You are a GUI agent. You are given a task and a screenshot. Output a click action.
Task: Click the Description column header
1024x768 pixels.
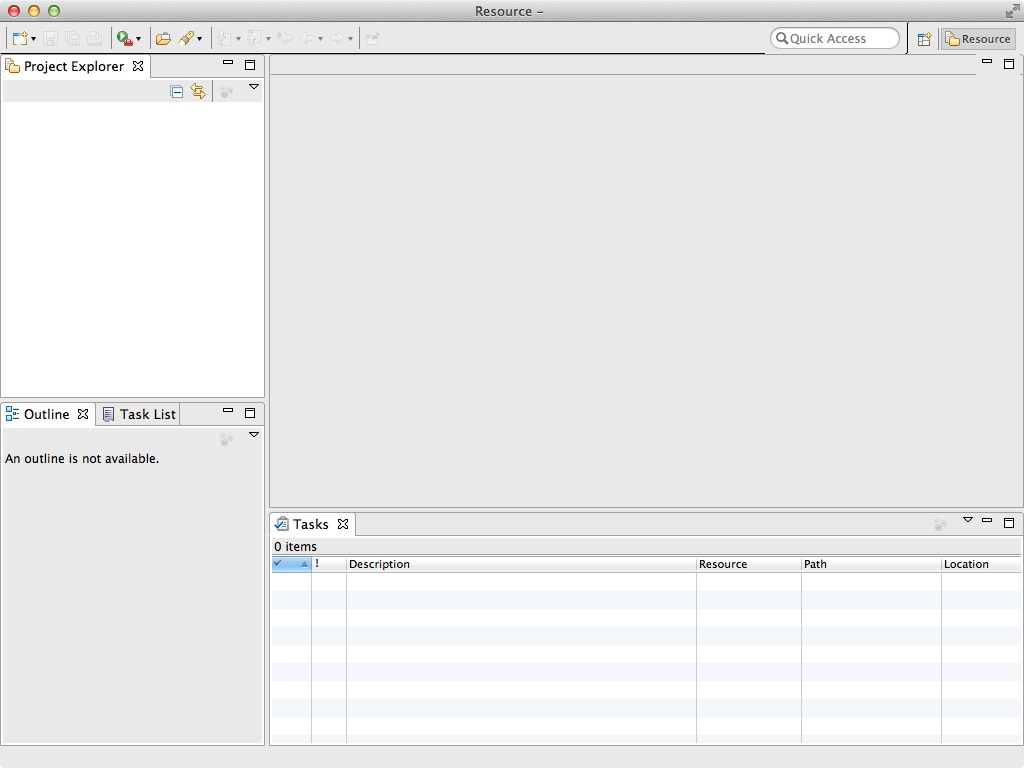[520, 564]
